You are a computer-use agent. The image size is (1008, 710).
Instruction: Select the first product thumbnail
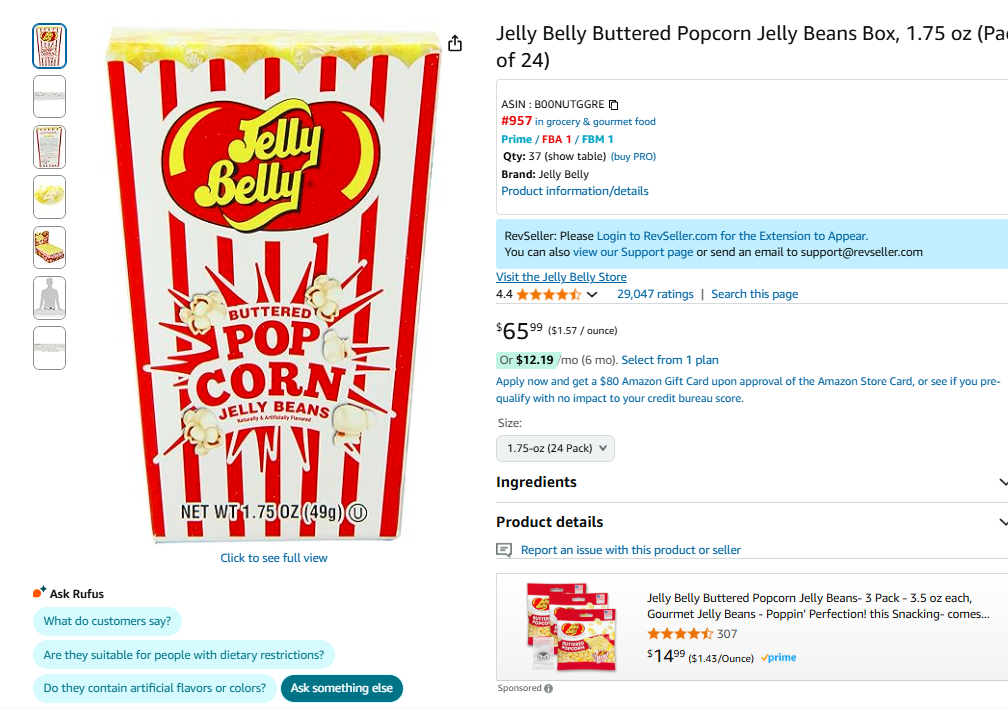pyautogui.click(x=50, y=46)
